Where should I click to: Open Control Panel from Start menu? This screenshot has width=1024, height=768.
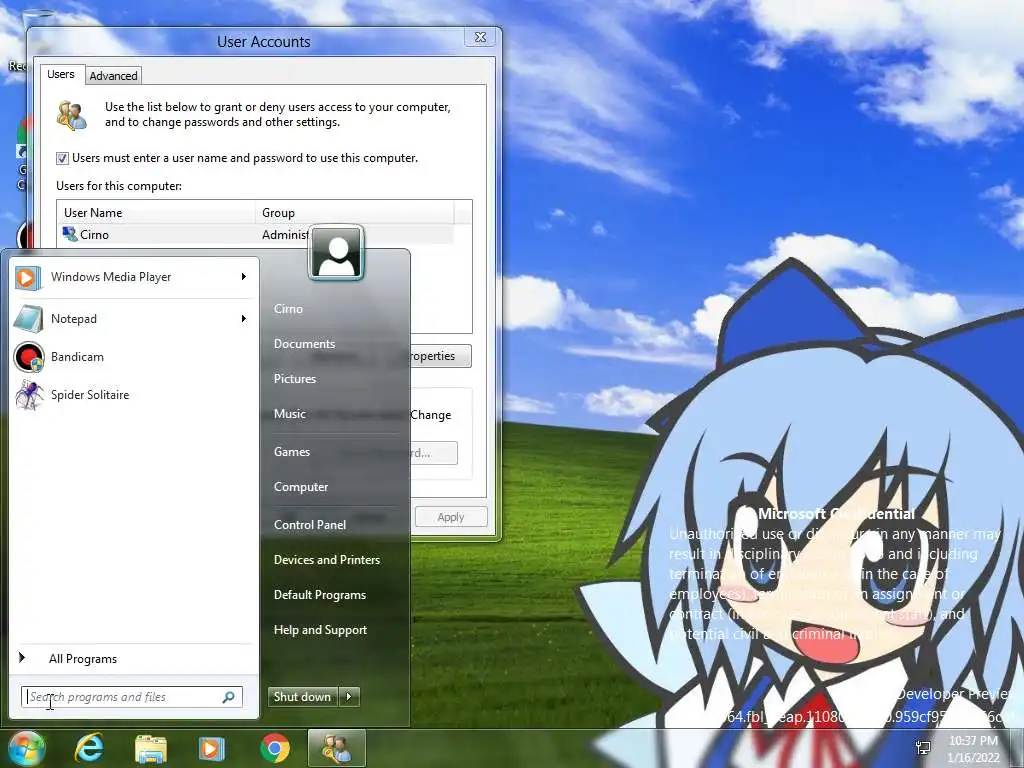coord(310,525)
